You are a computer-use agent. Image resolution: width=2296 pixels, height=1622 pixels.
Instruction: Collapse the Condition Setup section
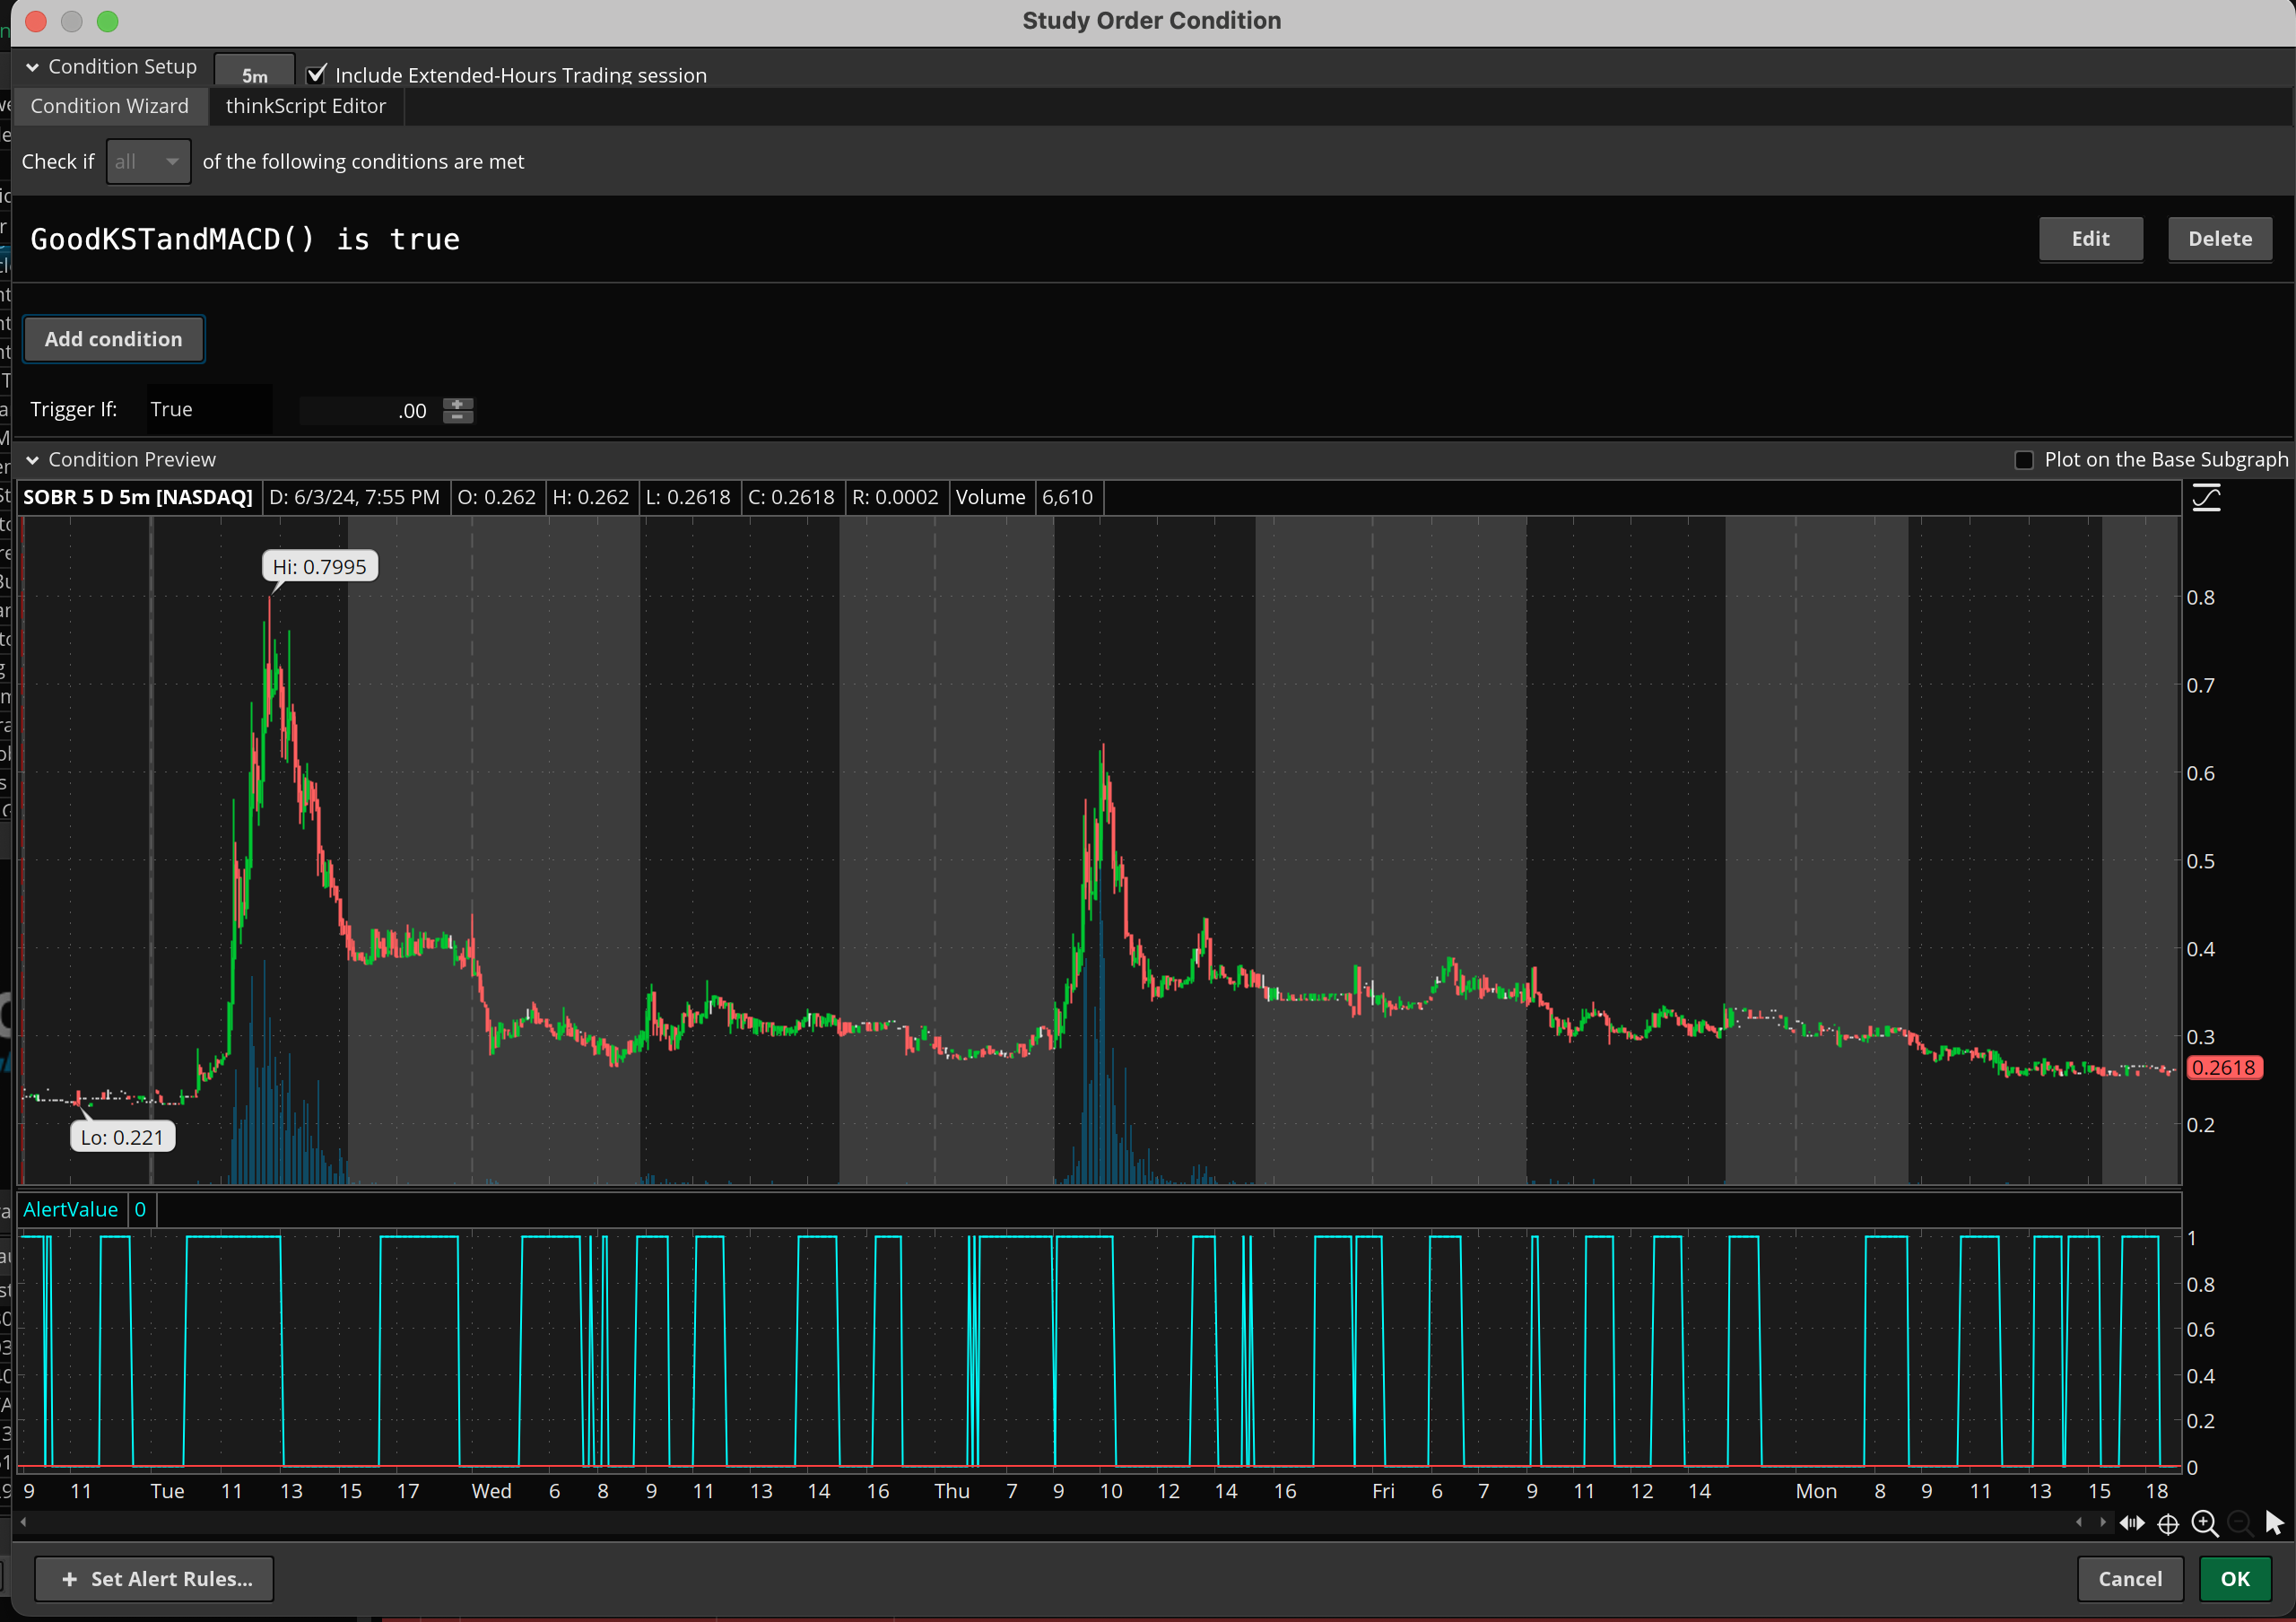32,67
